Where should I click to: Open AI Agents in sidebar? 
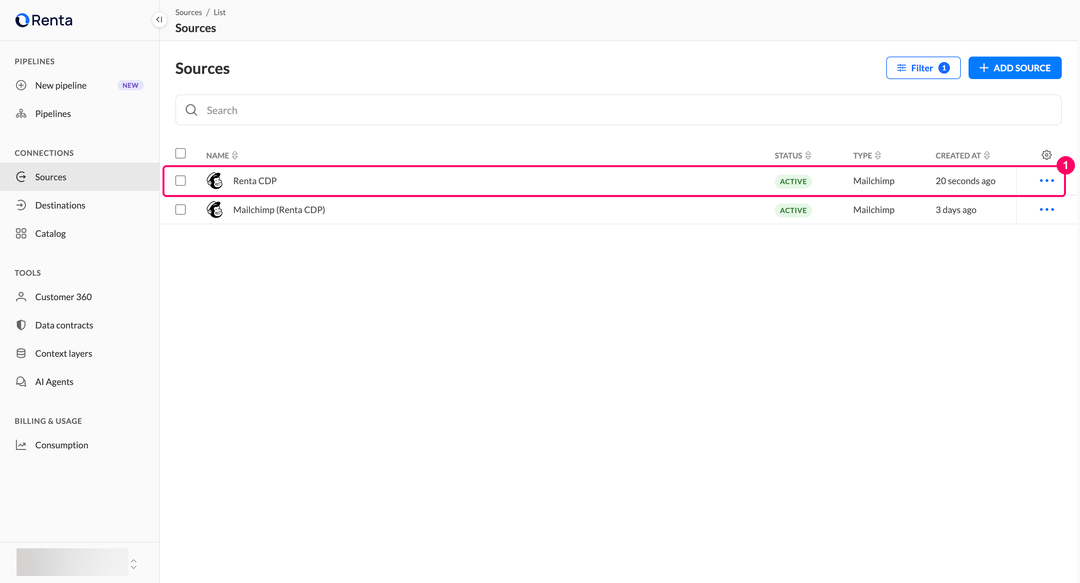pyautogui.click(x=80, y=382)
